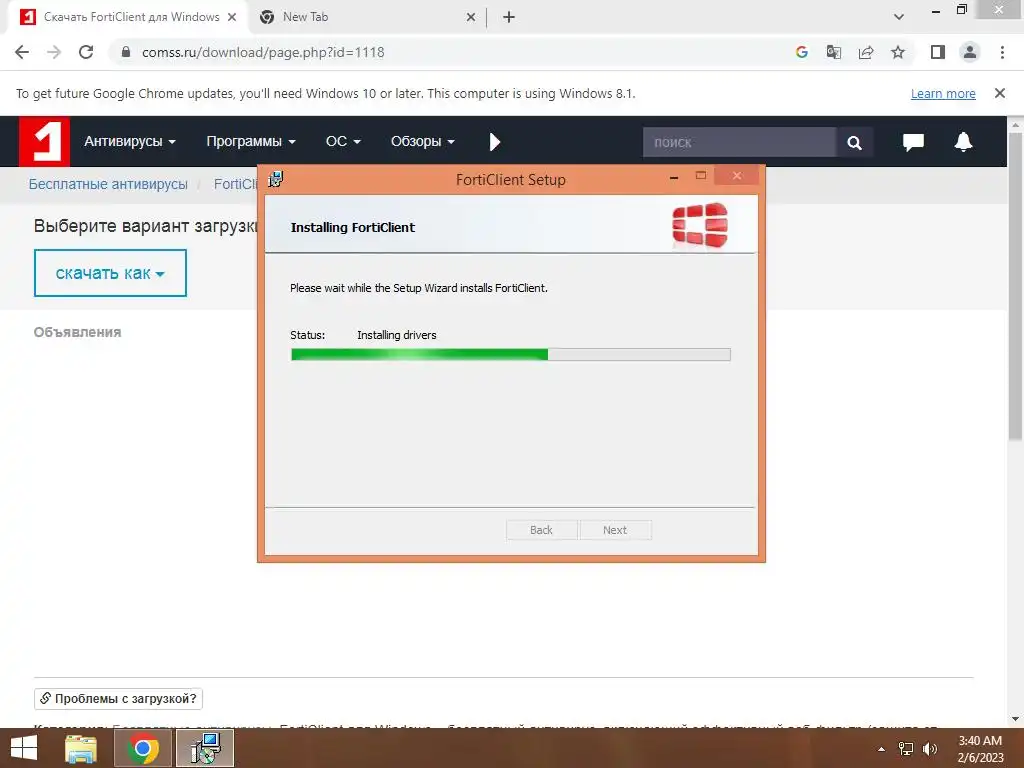The image size is (1024, 768).
Task: Click the поиск search input field
Action: coord(739,142)
